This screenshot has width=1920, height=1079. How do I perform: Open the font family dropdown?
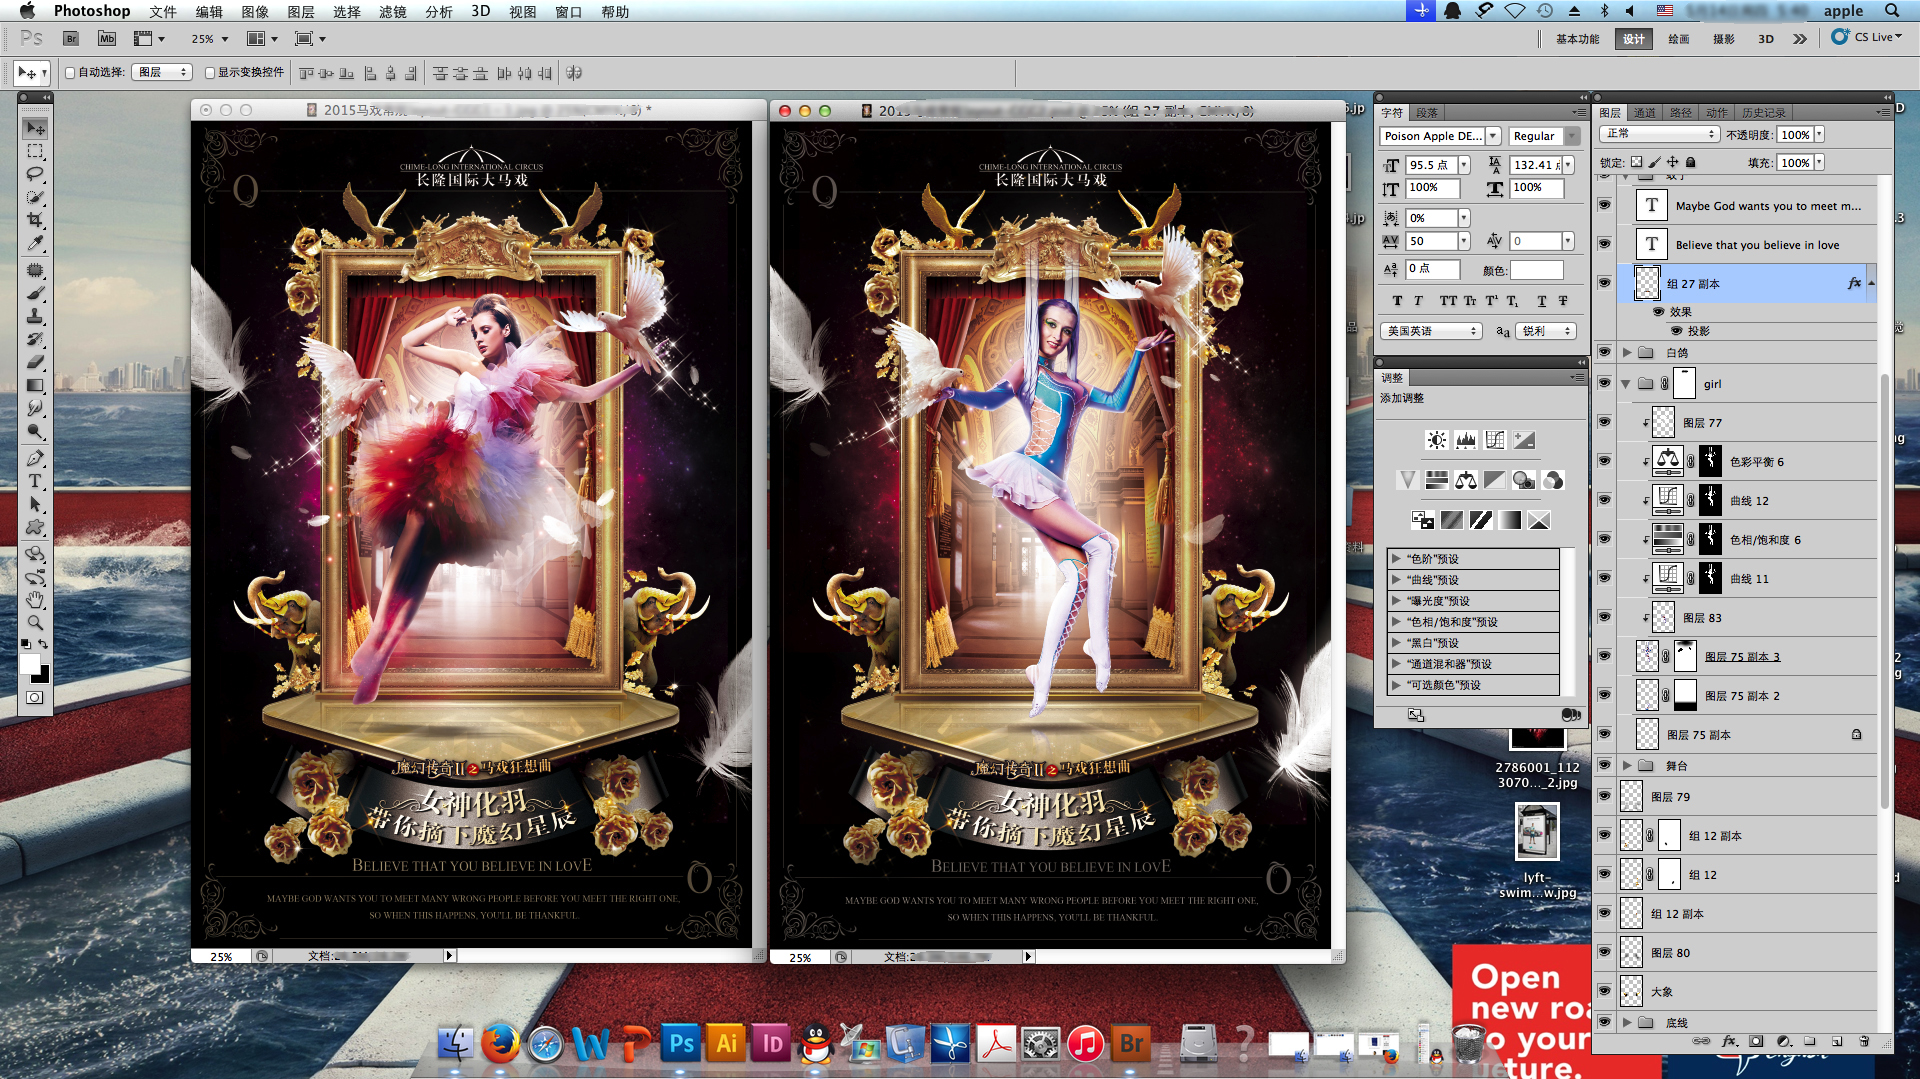(1493, 136)
